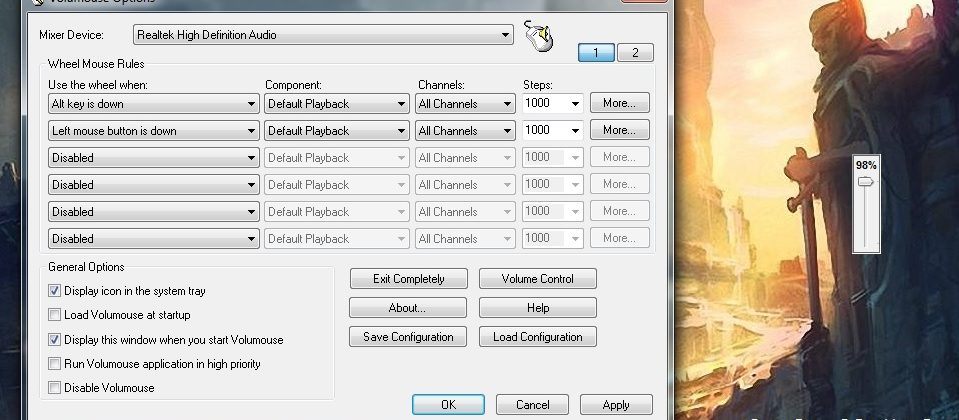Click the Save Configuration button
Image resolution: width=959 pixels, height=420 pixels.
[x=408, y=337]
